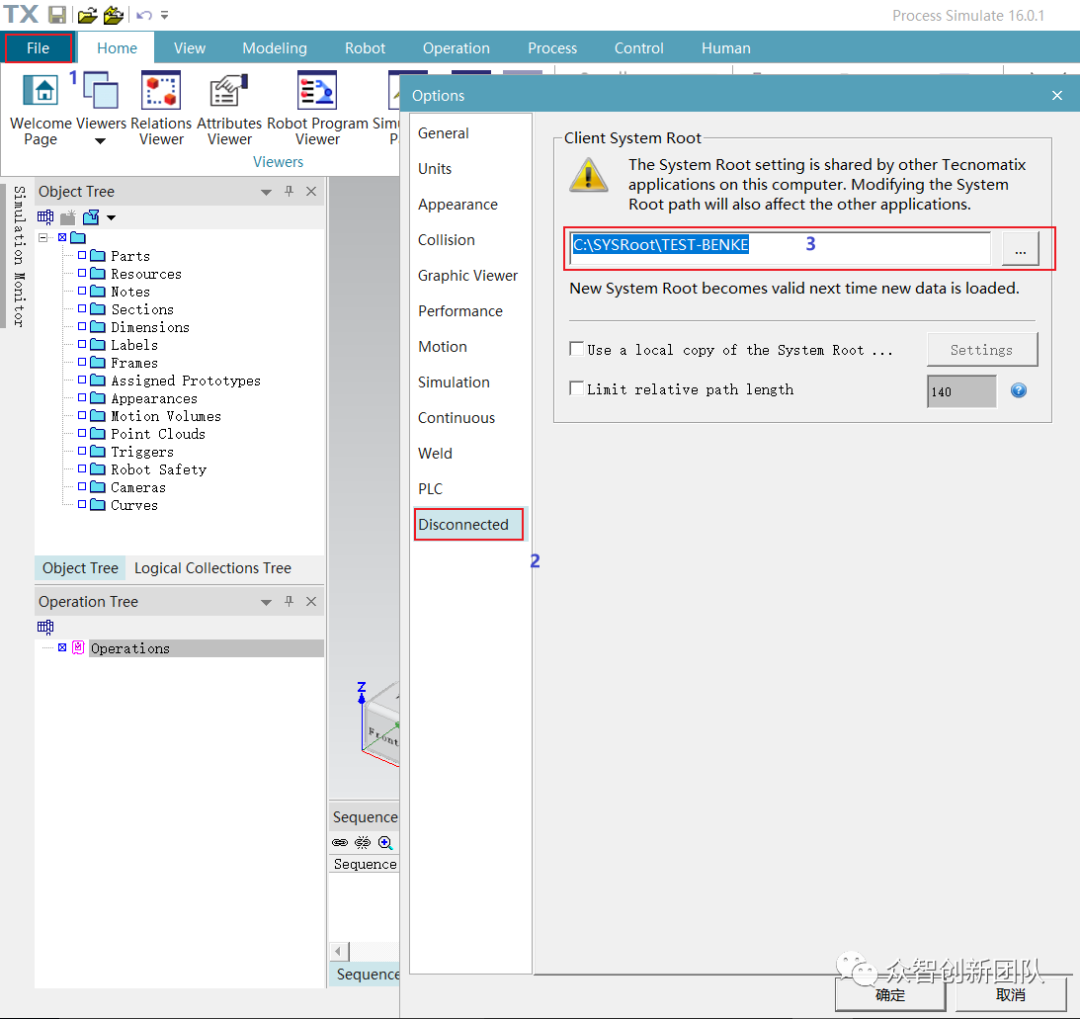Click the disabled Settings button
The height and width of the screenshot is (1019, 1080).
(982, 350)
